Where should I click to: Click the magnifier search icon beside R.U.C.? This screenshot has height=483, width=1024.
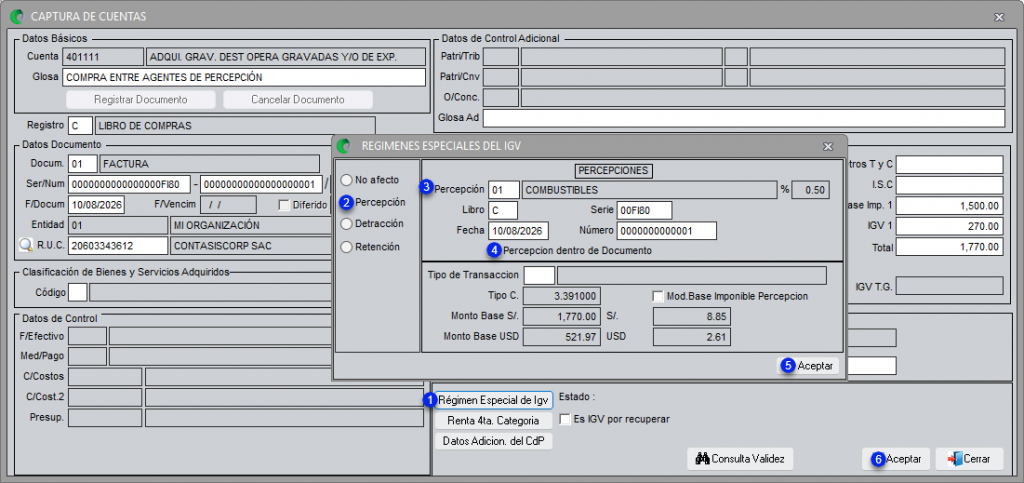click(x=25, y=245)
